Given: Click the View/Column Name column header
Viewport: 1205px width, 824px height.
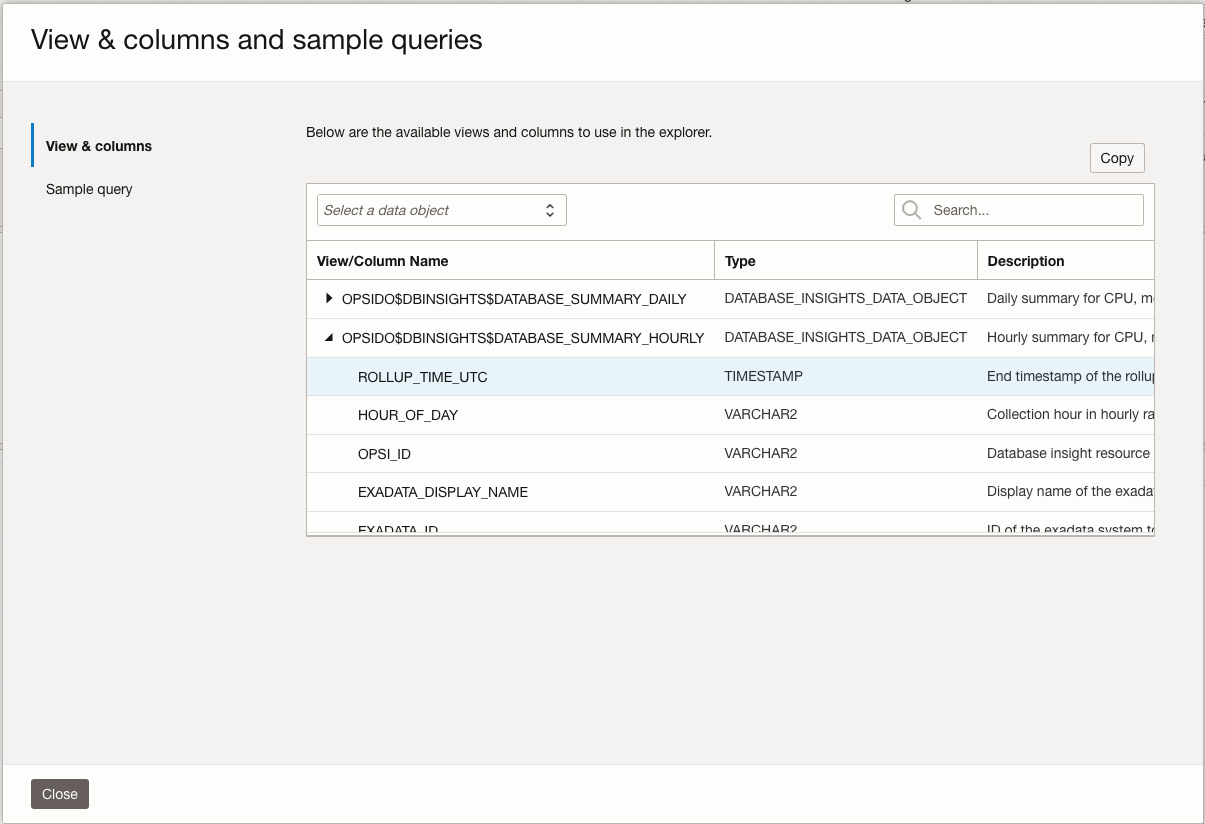Looking at the screenshot, I should coord(382,261).
